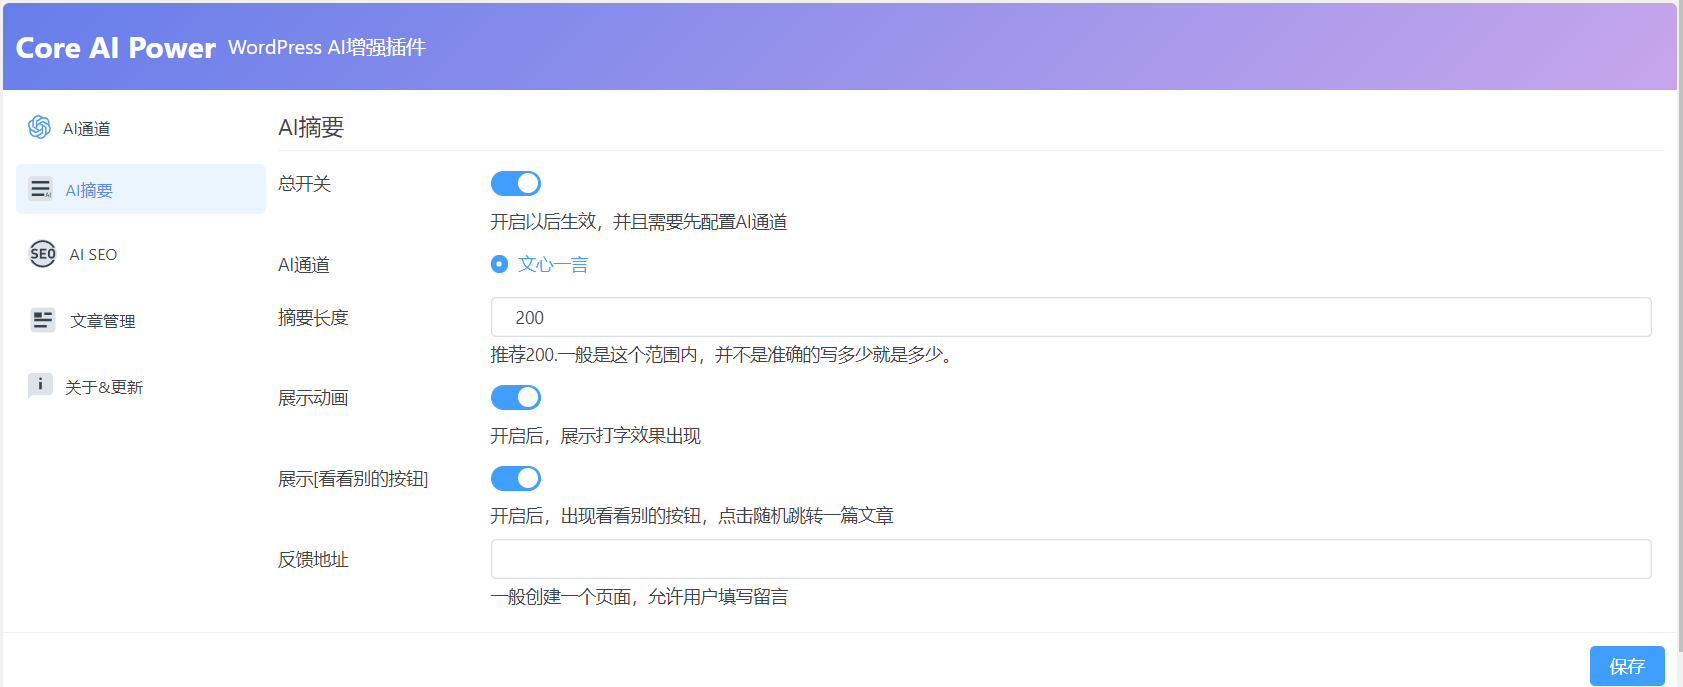
Task: Click the 摘要长度 field label
Action: pyautogui.click(x=313, y=317)
